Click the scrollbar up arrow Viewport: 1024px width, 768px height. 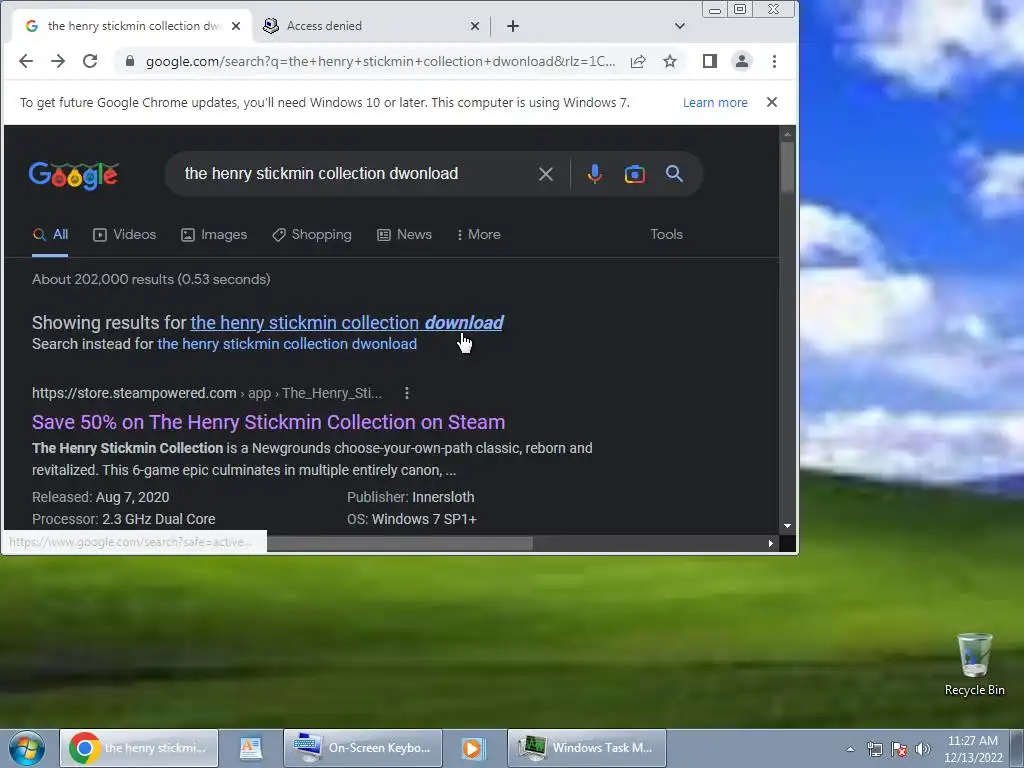(x=787, y=135)
